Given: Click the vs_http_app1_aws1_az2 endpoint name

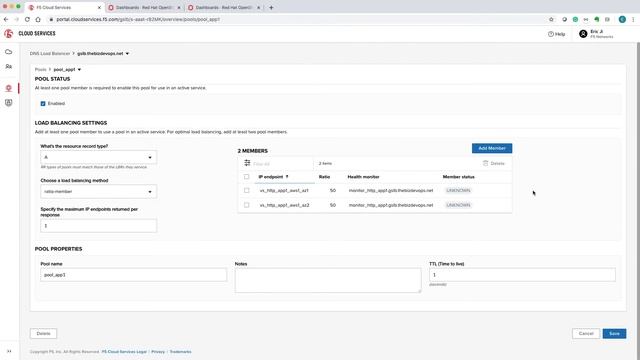Looking at the screenshot, I should click(284, 205).
